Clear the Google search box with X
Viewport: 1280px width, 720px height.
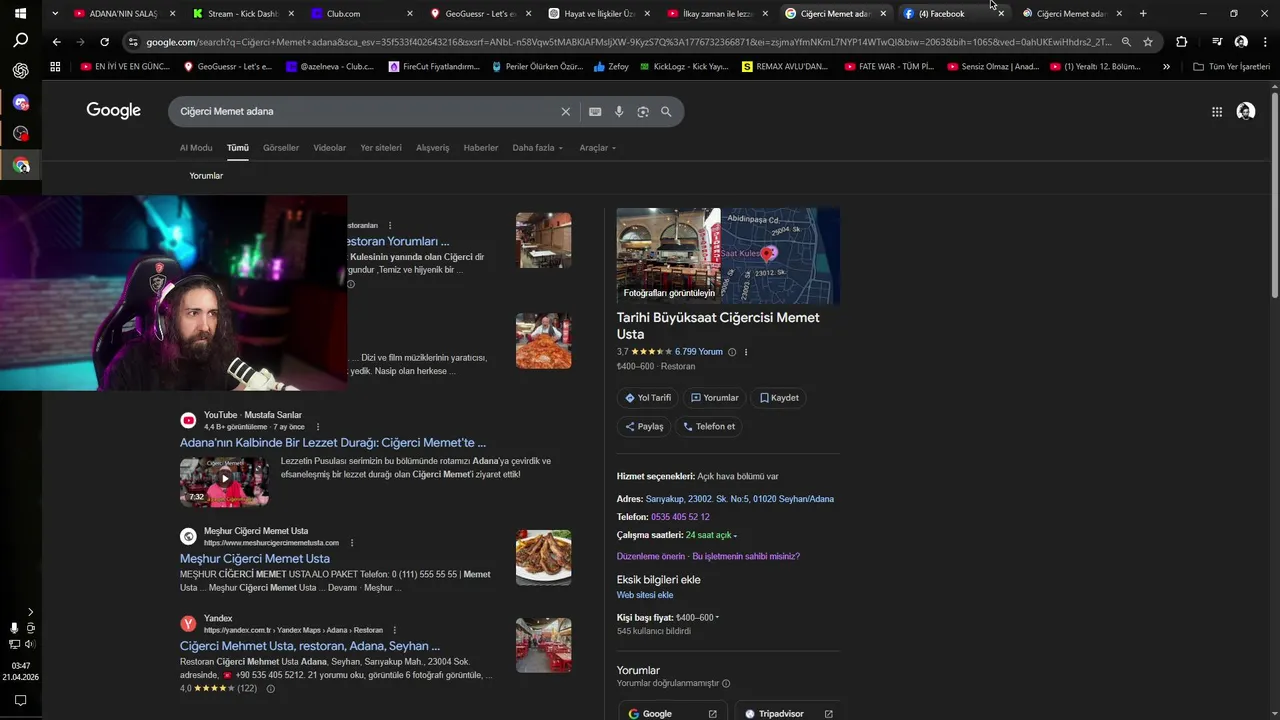pyautogui.click(x=565, y=112)
